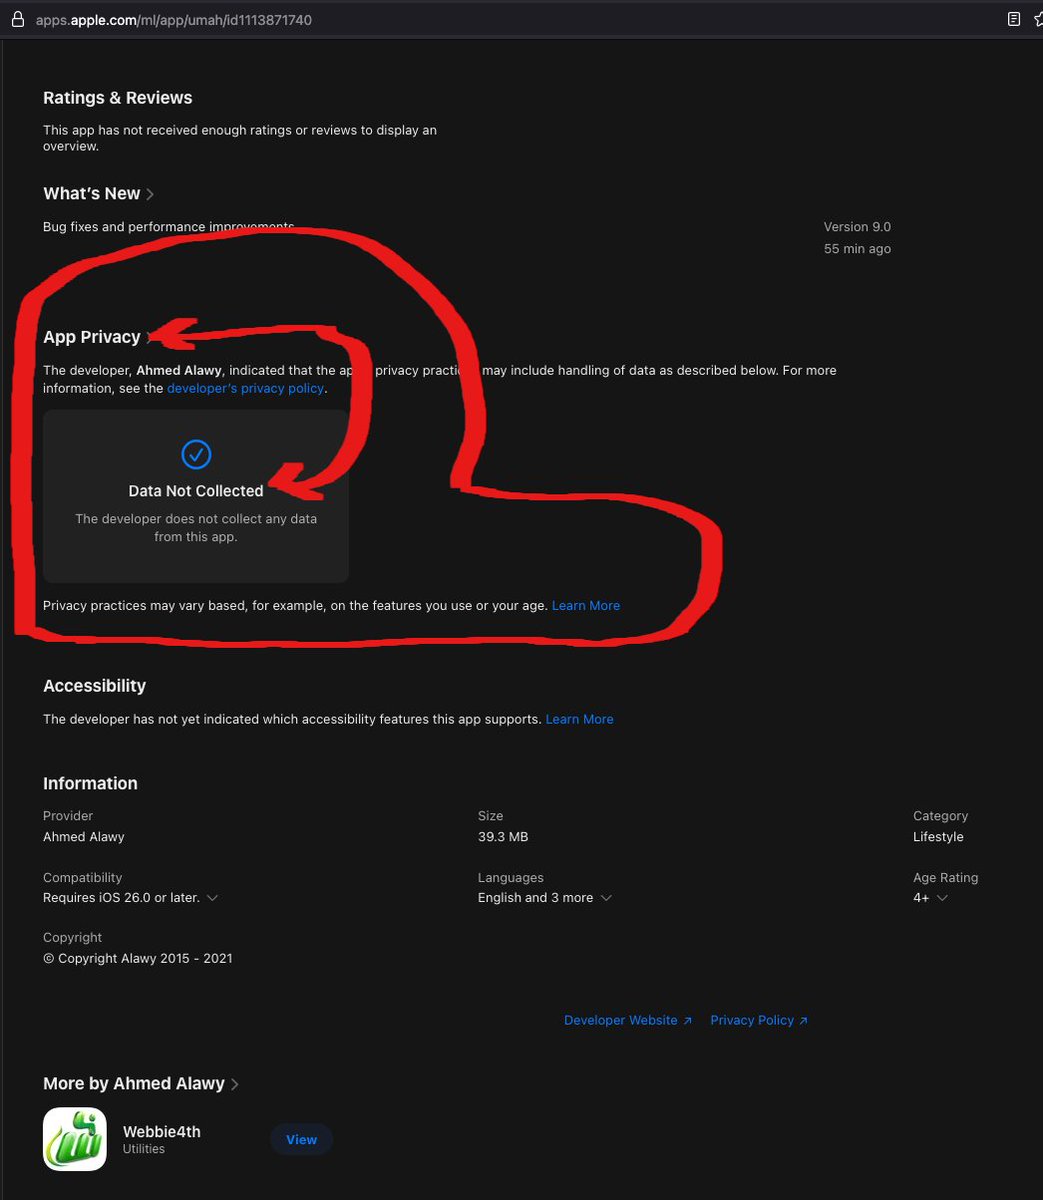Open the Privacy Policy footer link
The width and height of the screenshot is (1043, 1200).
click(759, 1020)
